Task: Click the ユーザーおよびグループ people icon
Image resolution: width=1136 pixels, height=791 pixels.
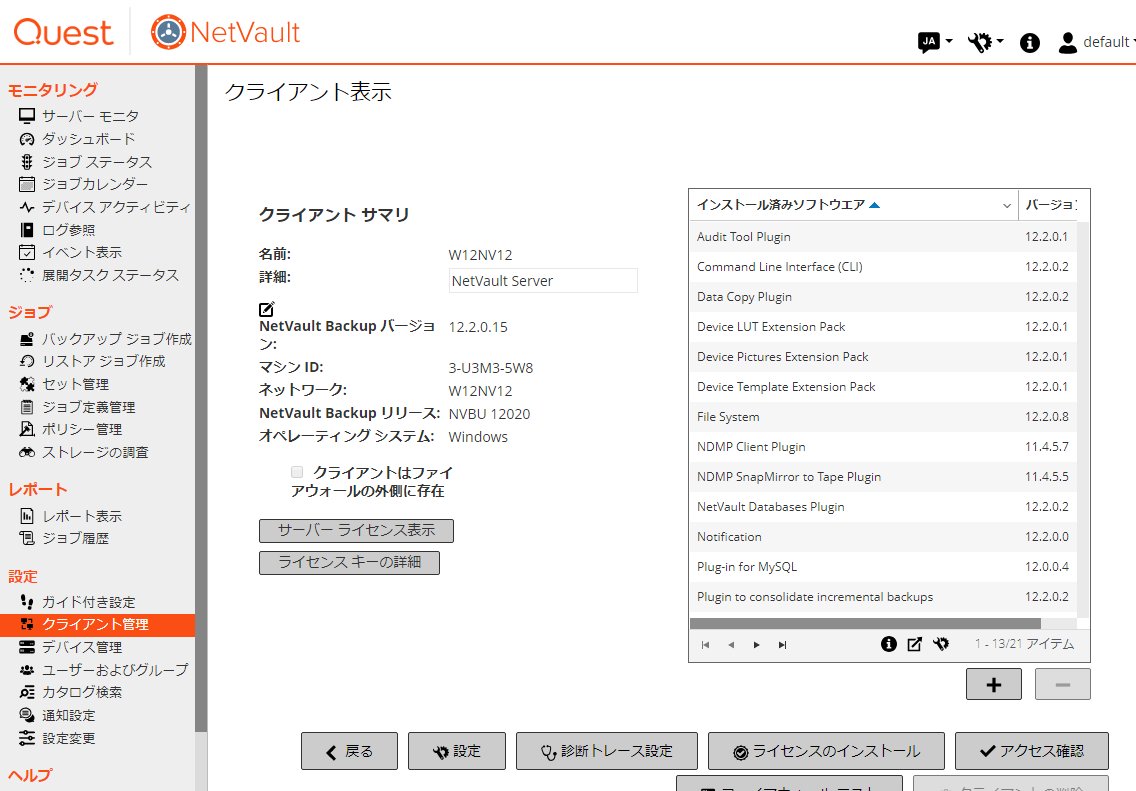Action: [27, 670]
